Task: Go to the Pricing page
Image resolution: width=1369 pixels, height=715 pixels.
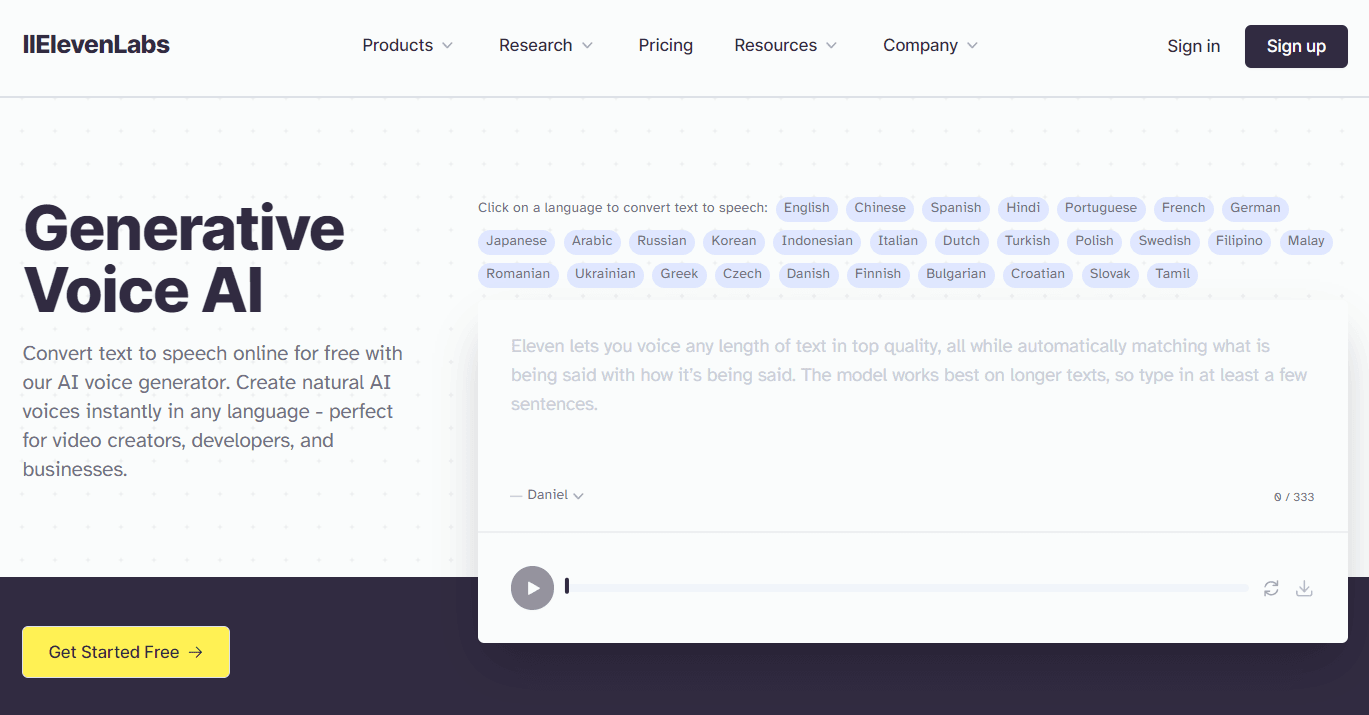Action: [x=665, y=46]
